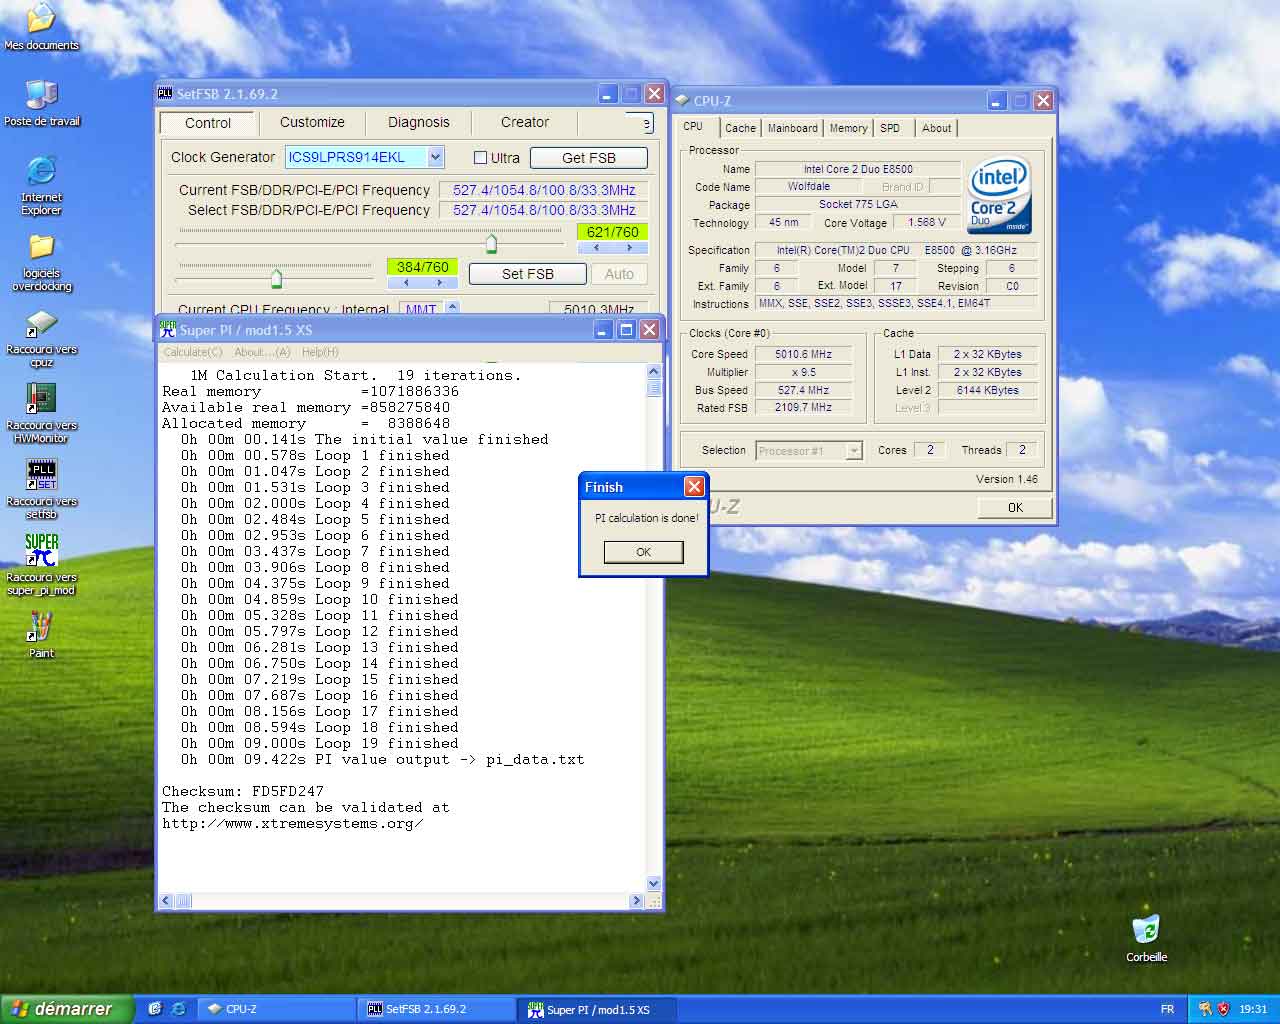Switch to Customize tab in SetFSB
1280x1024 pixels.
click(x=312, y=122)
